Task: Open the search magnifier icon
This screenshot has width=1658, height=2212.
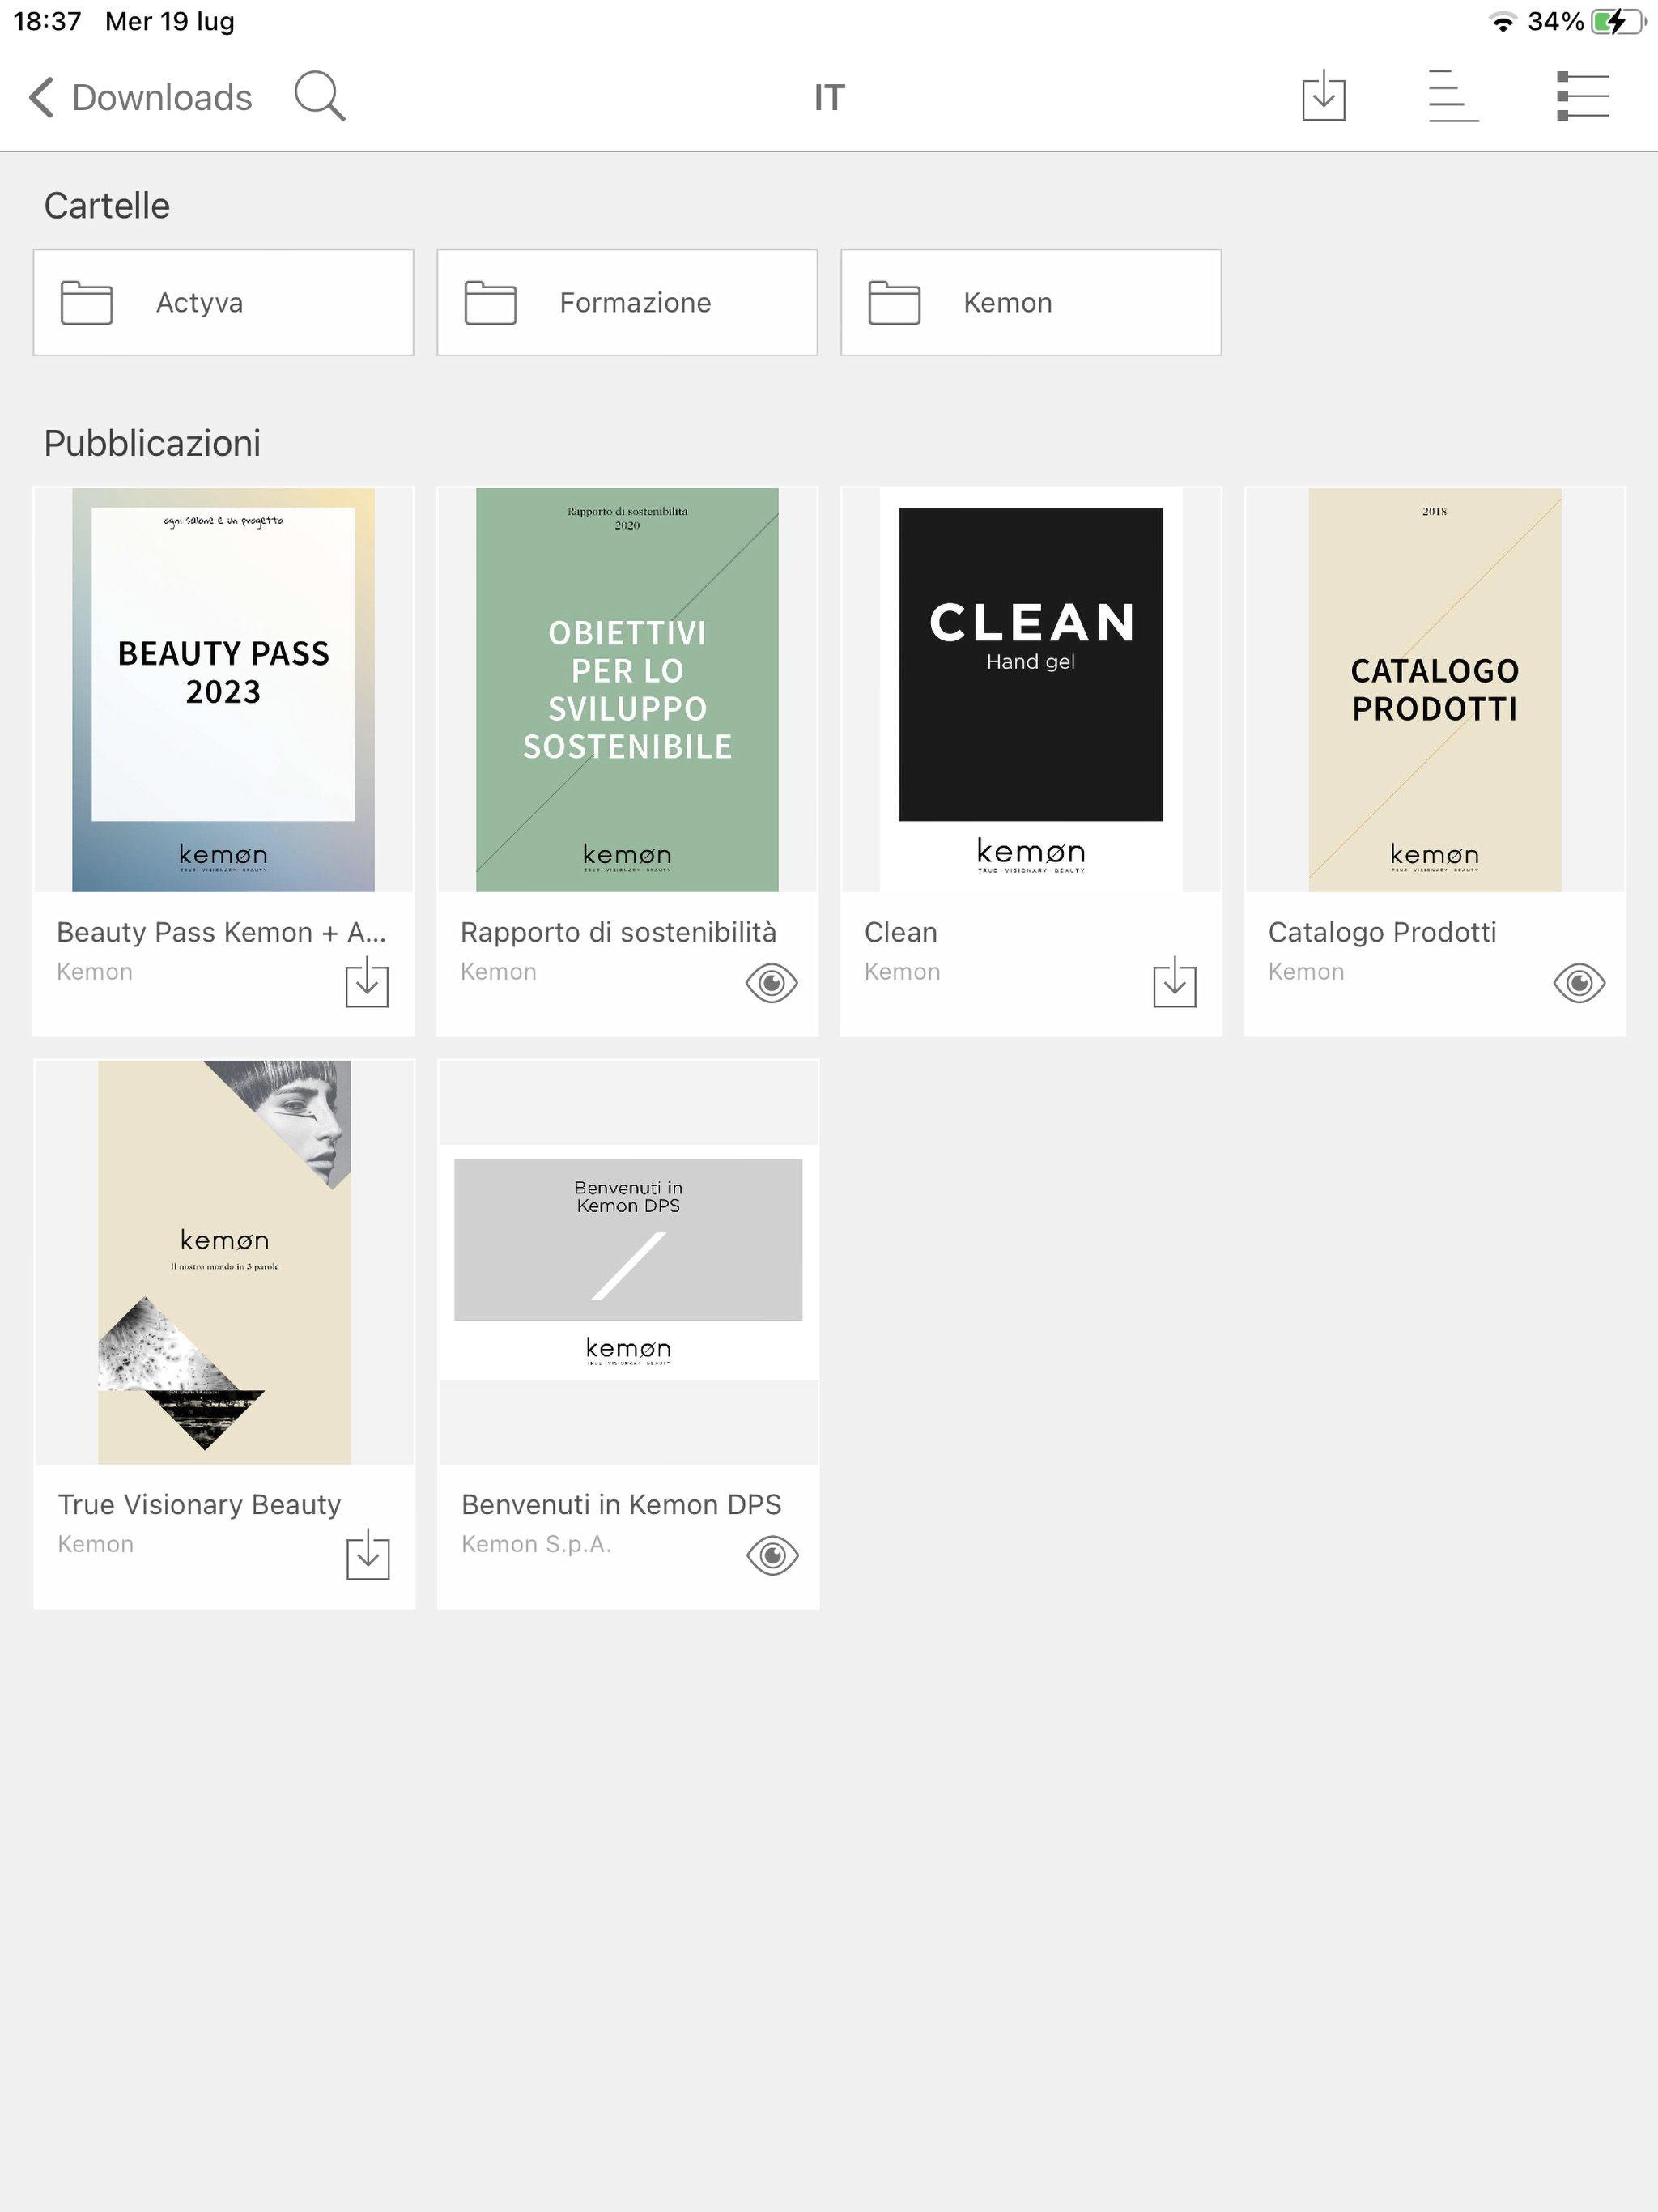Action: point(320,97)
